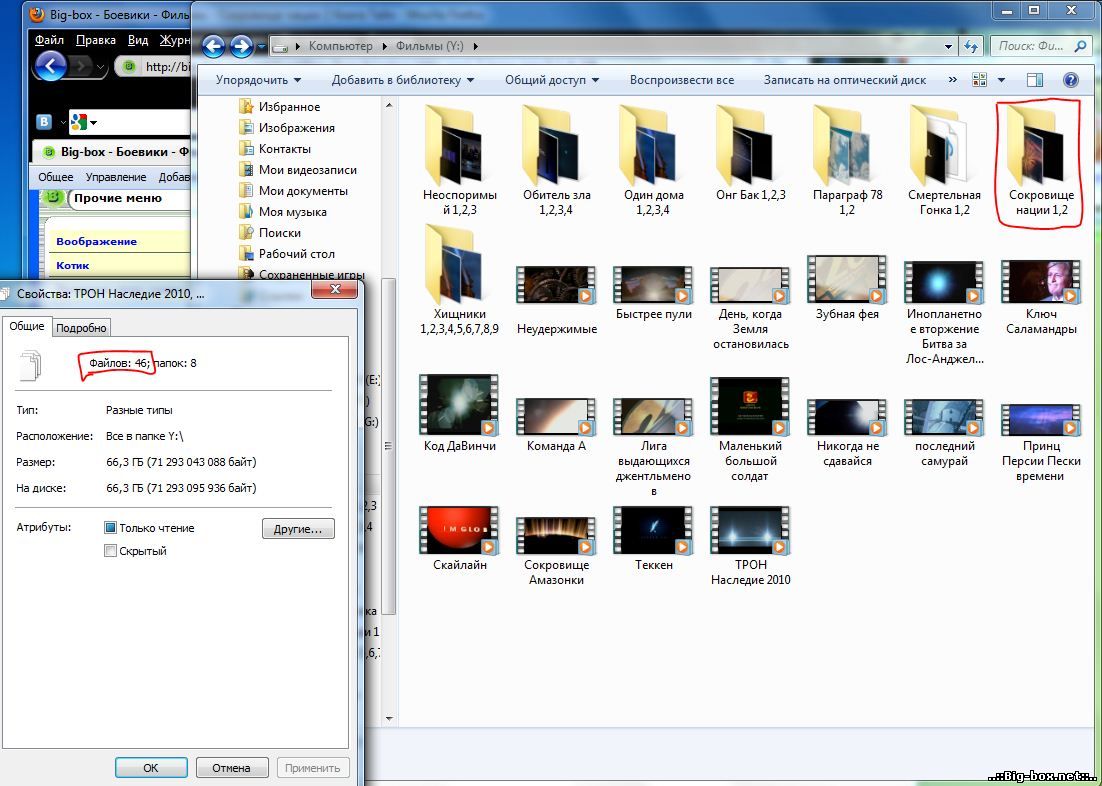The image size is (1102, 786).
Task: Select the Онг Бак 1,2,3 folder
Action: [751, 154]
